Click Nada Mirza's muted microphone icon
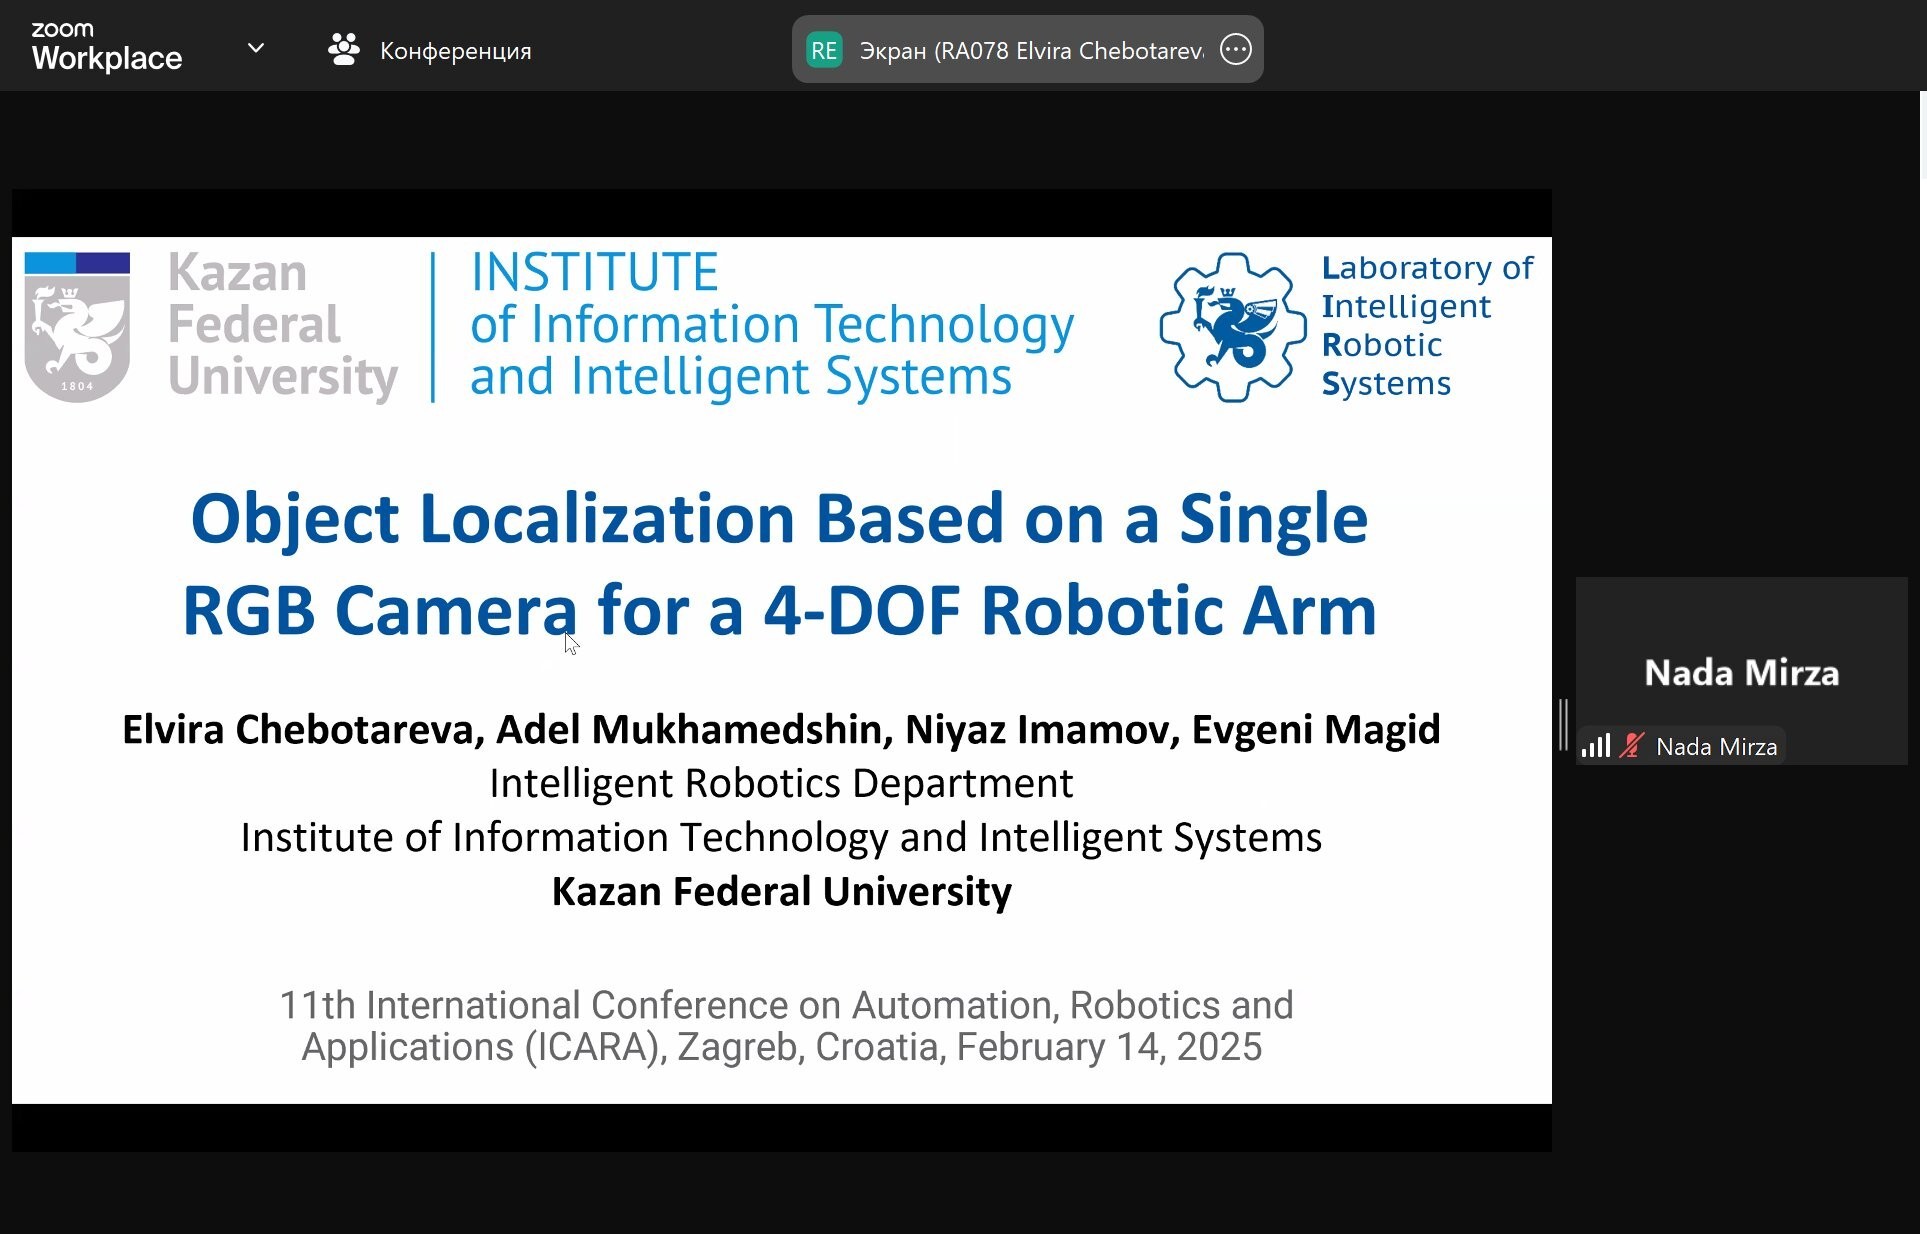Viewport: 1927px width, 1234px height. [1631, 746]
